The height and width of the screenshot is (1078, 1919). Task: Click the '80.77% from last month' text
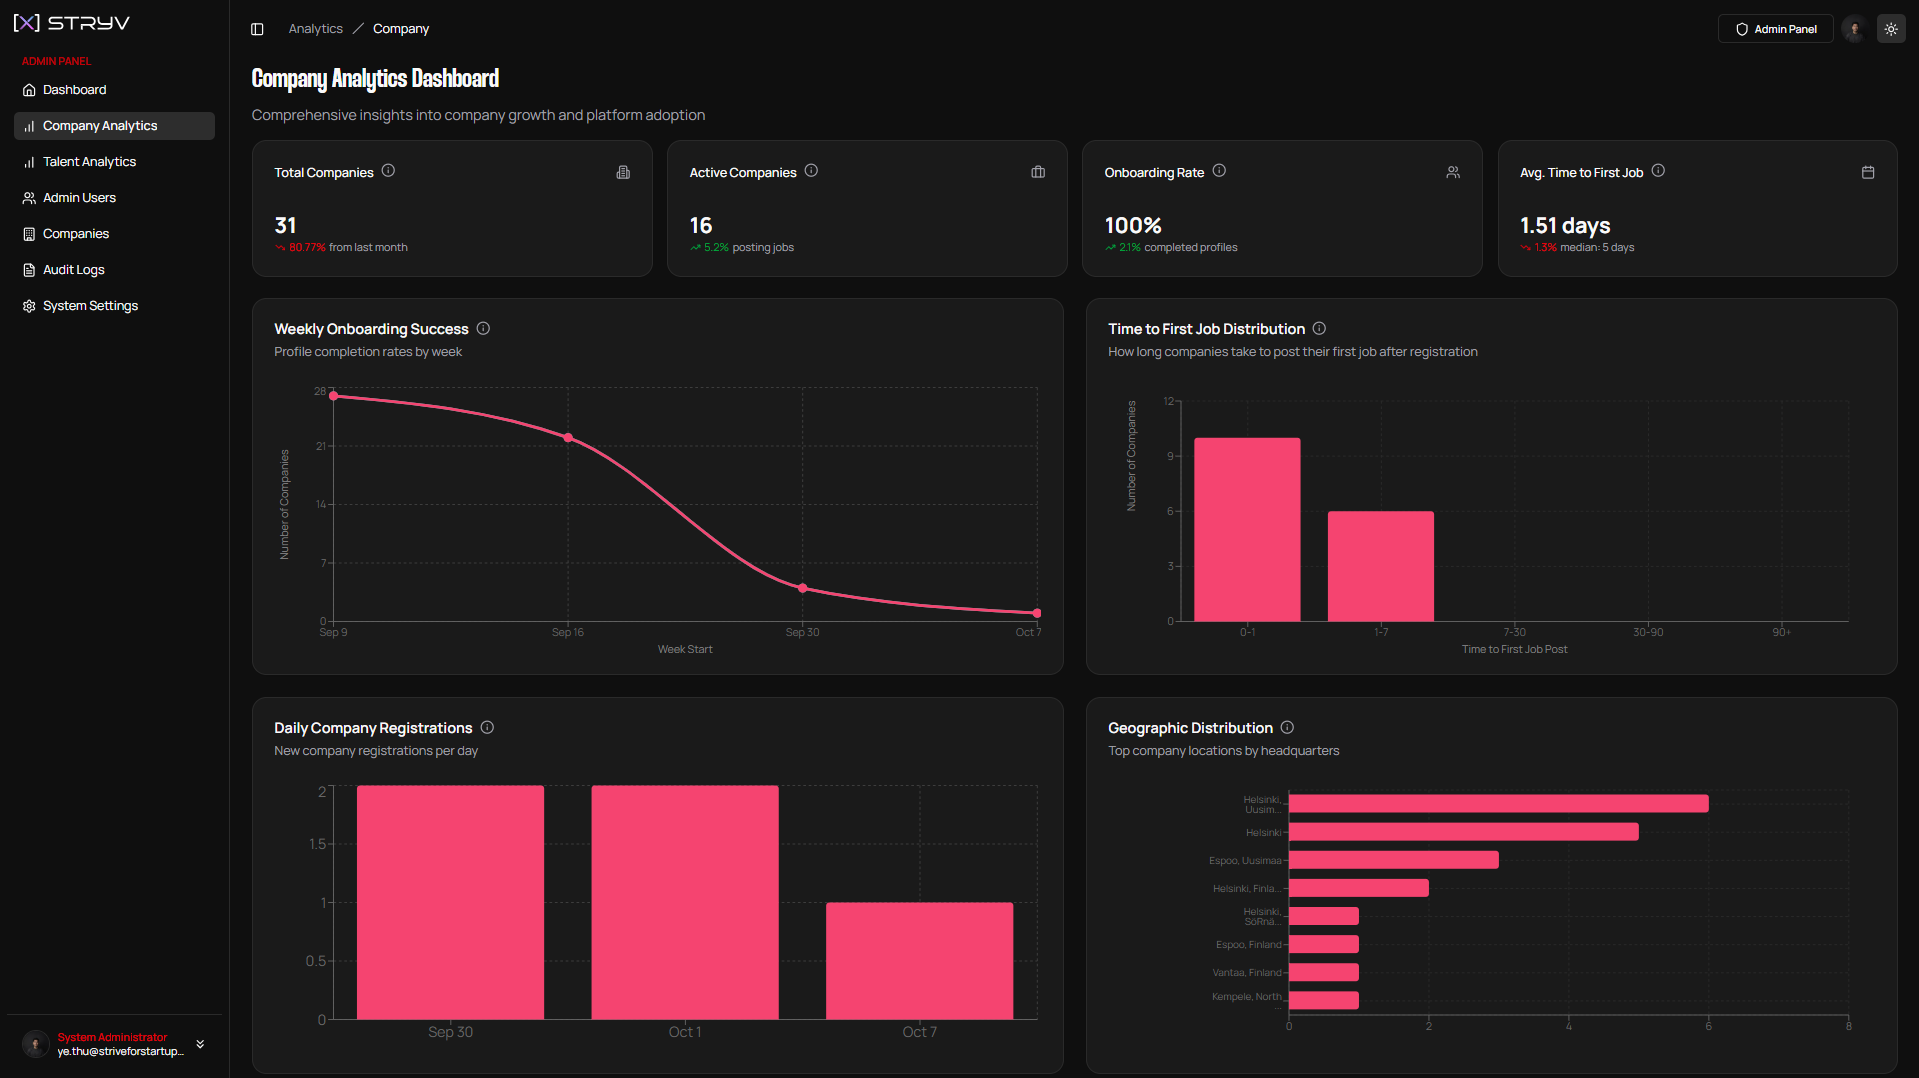348,247
